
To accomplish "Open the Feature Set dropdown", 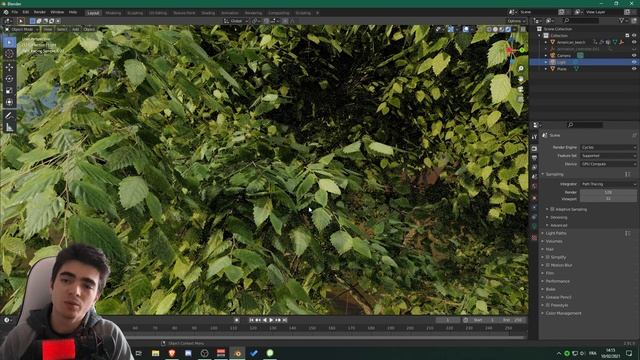I will 608,156.
